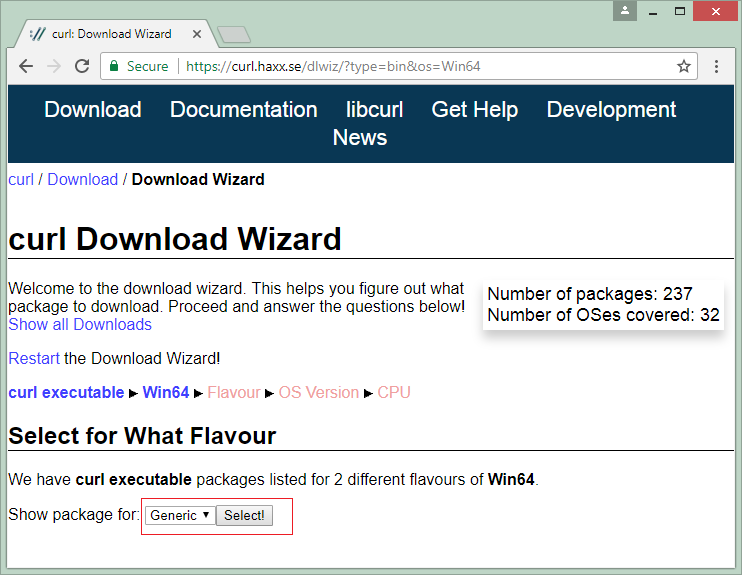Click Show all Downloads link
Screen dimensions: 742x575
click(80, 325)
